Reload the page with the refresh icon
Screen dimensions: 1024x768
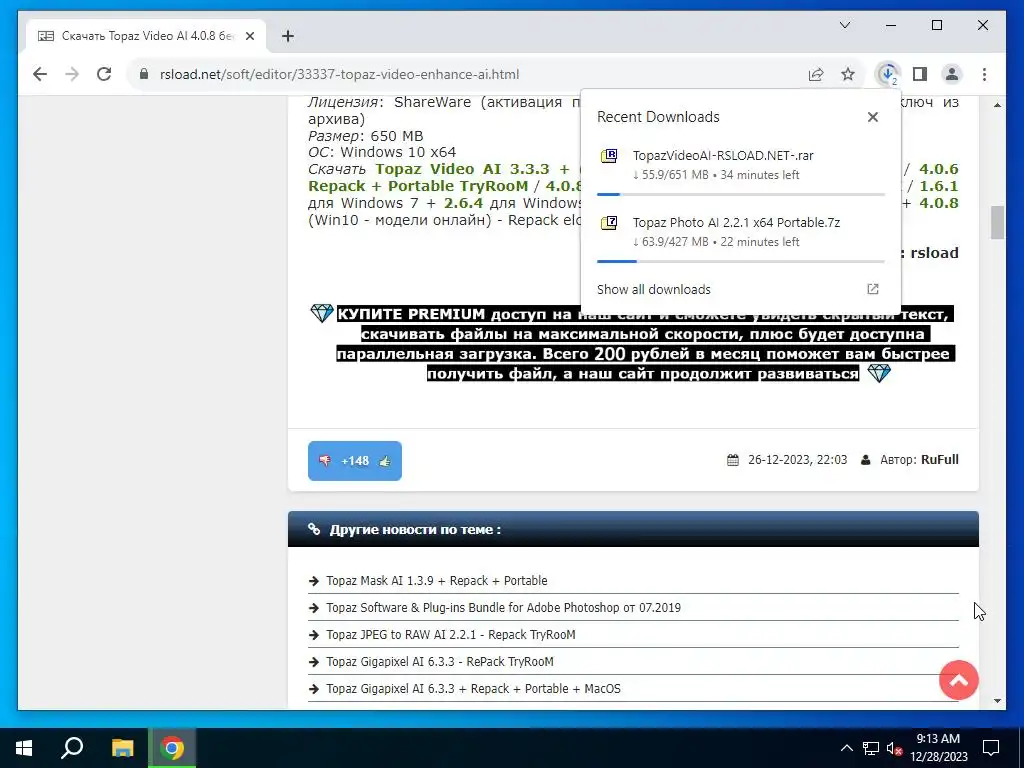coord(104,74)
